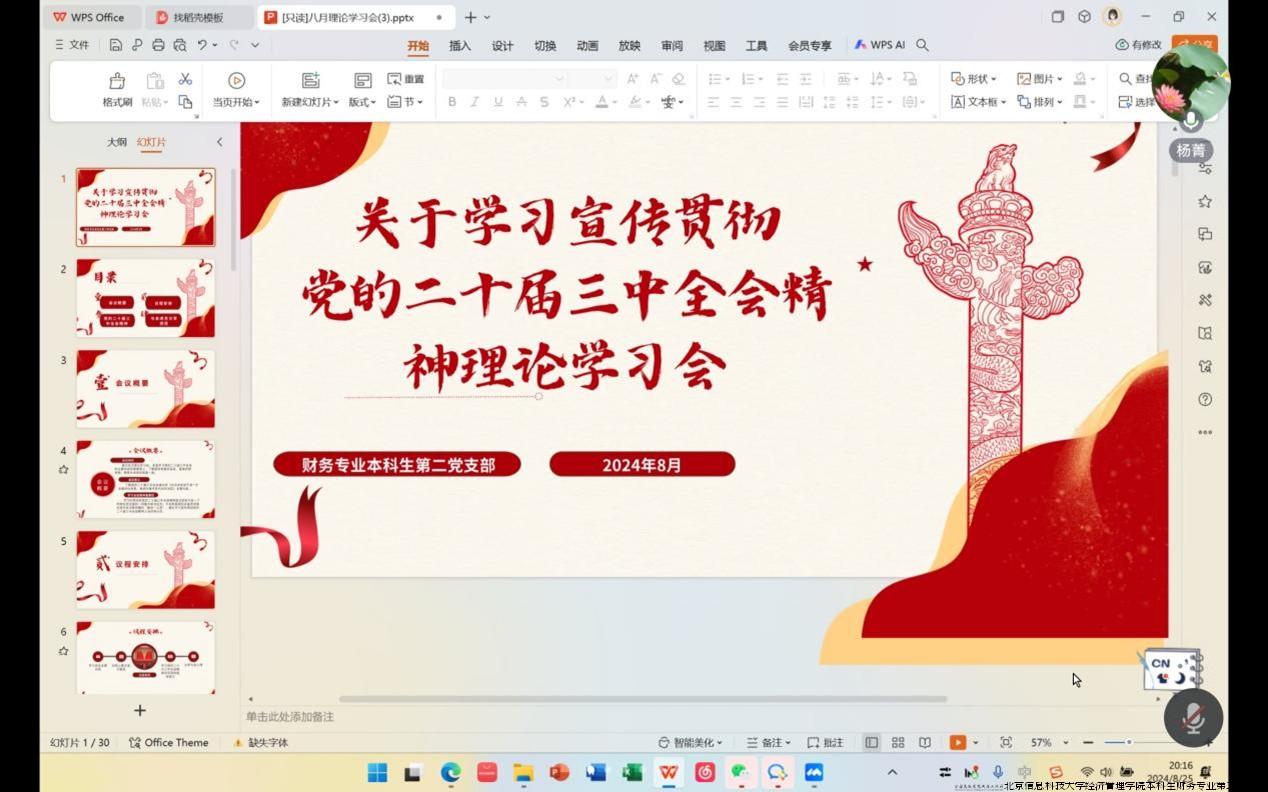Select slide 3 thumbnail in slide panel

[144, 388]
